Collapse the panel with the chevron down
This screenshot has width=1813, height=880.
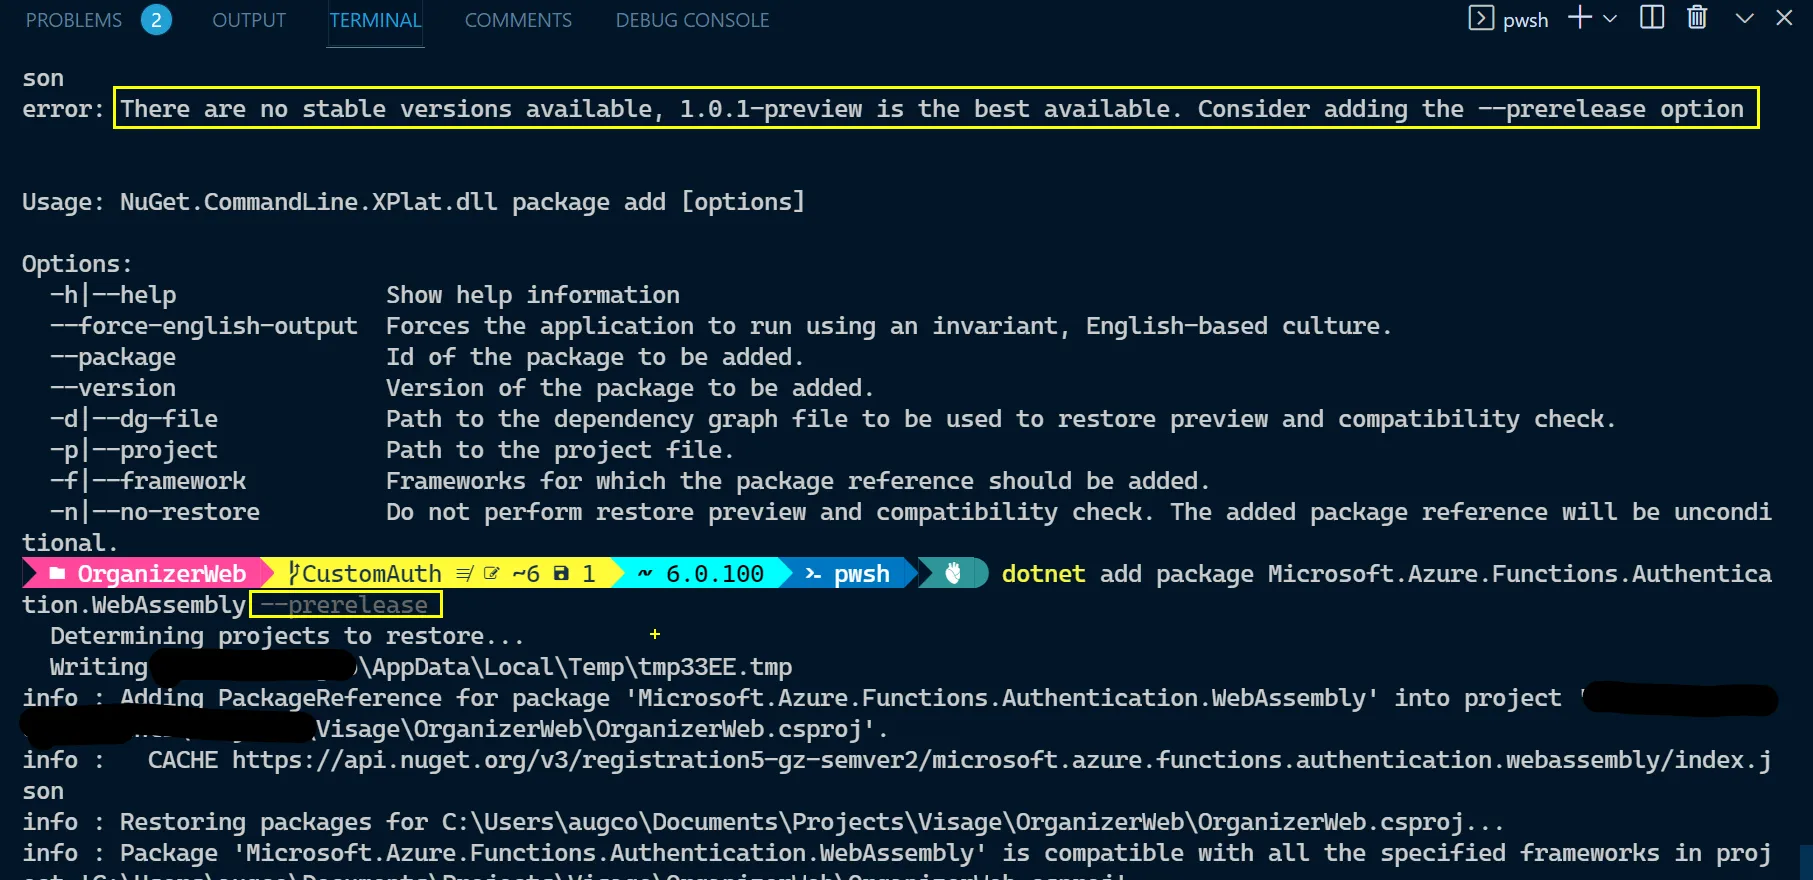click(1744, 18)
